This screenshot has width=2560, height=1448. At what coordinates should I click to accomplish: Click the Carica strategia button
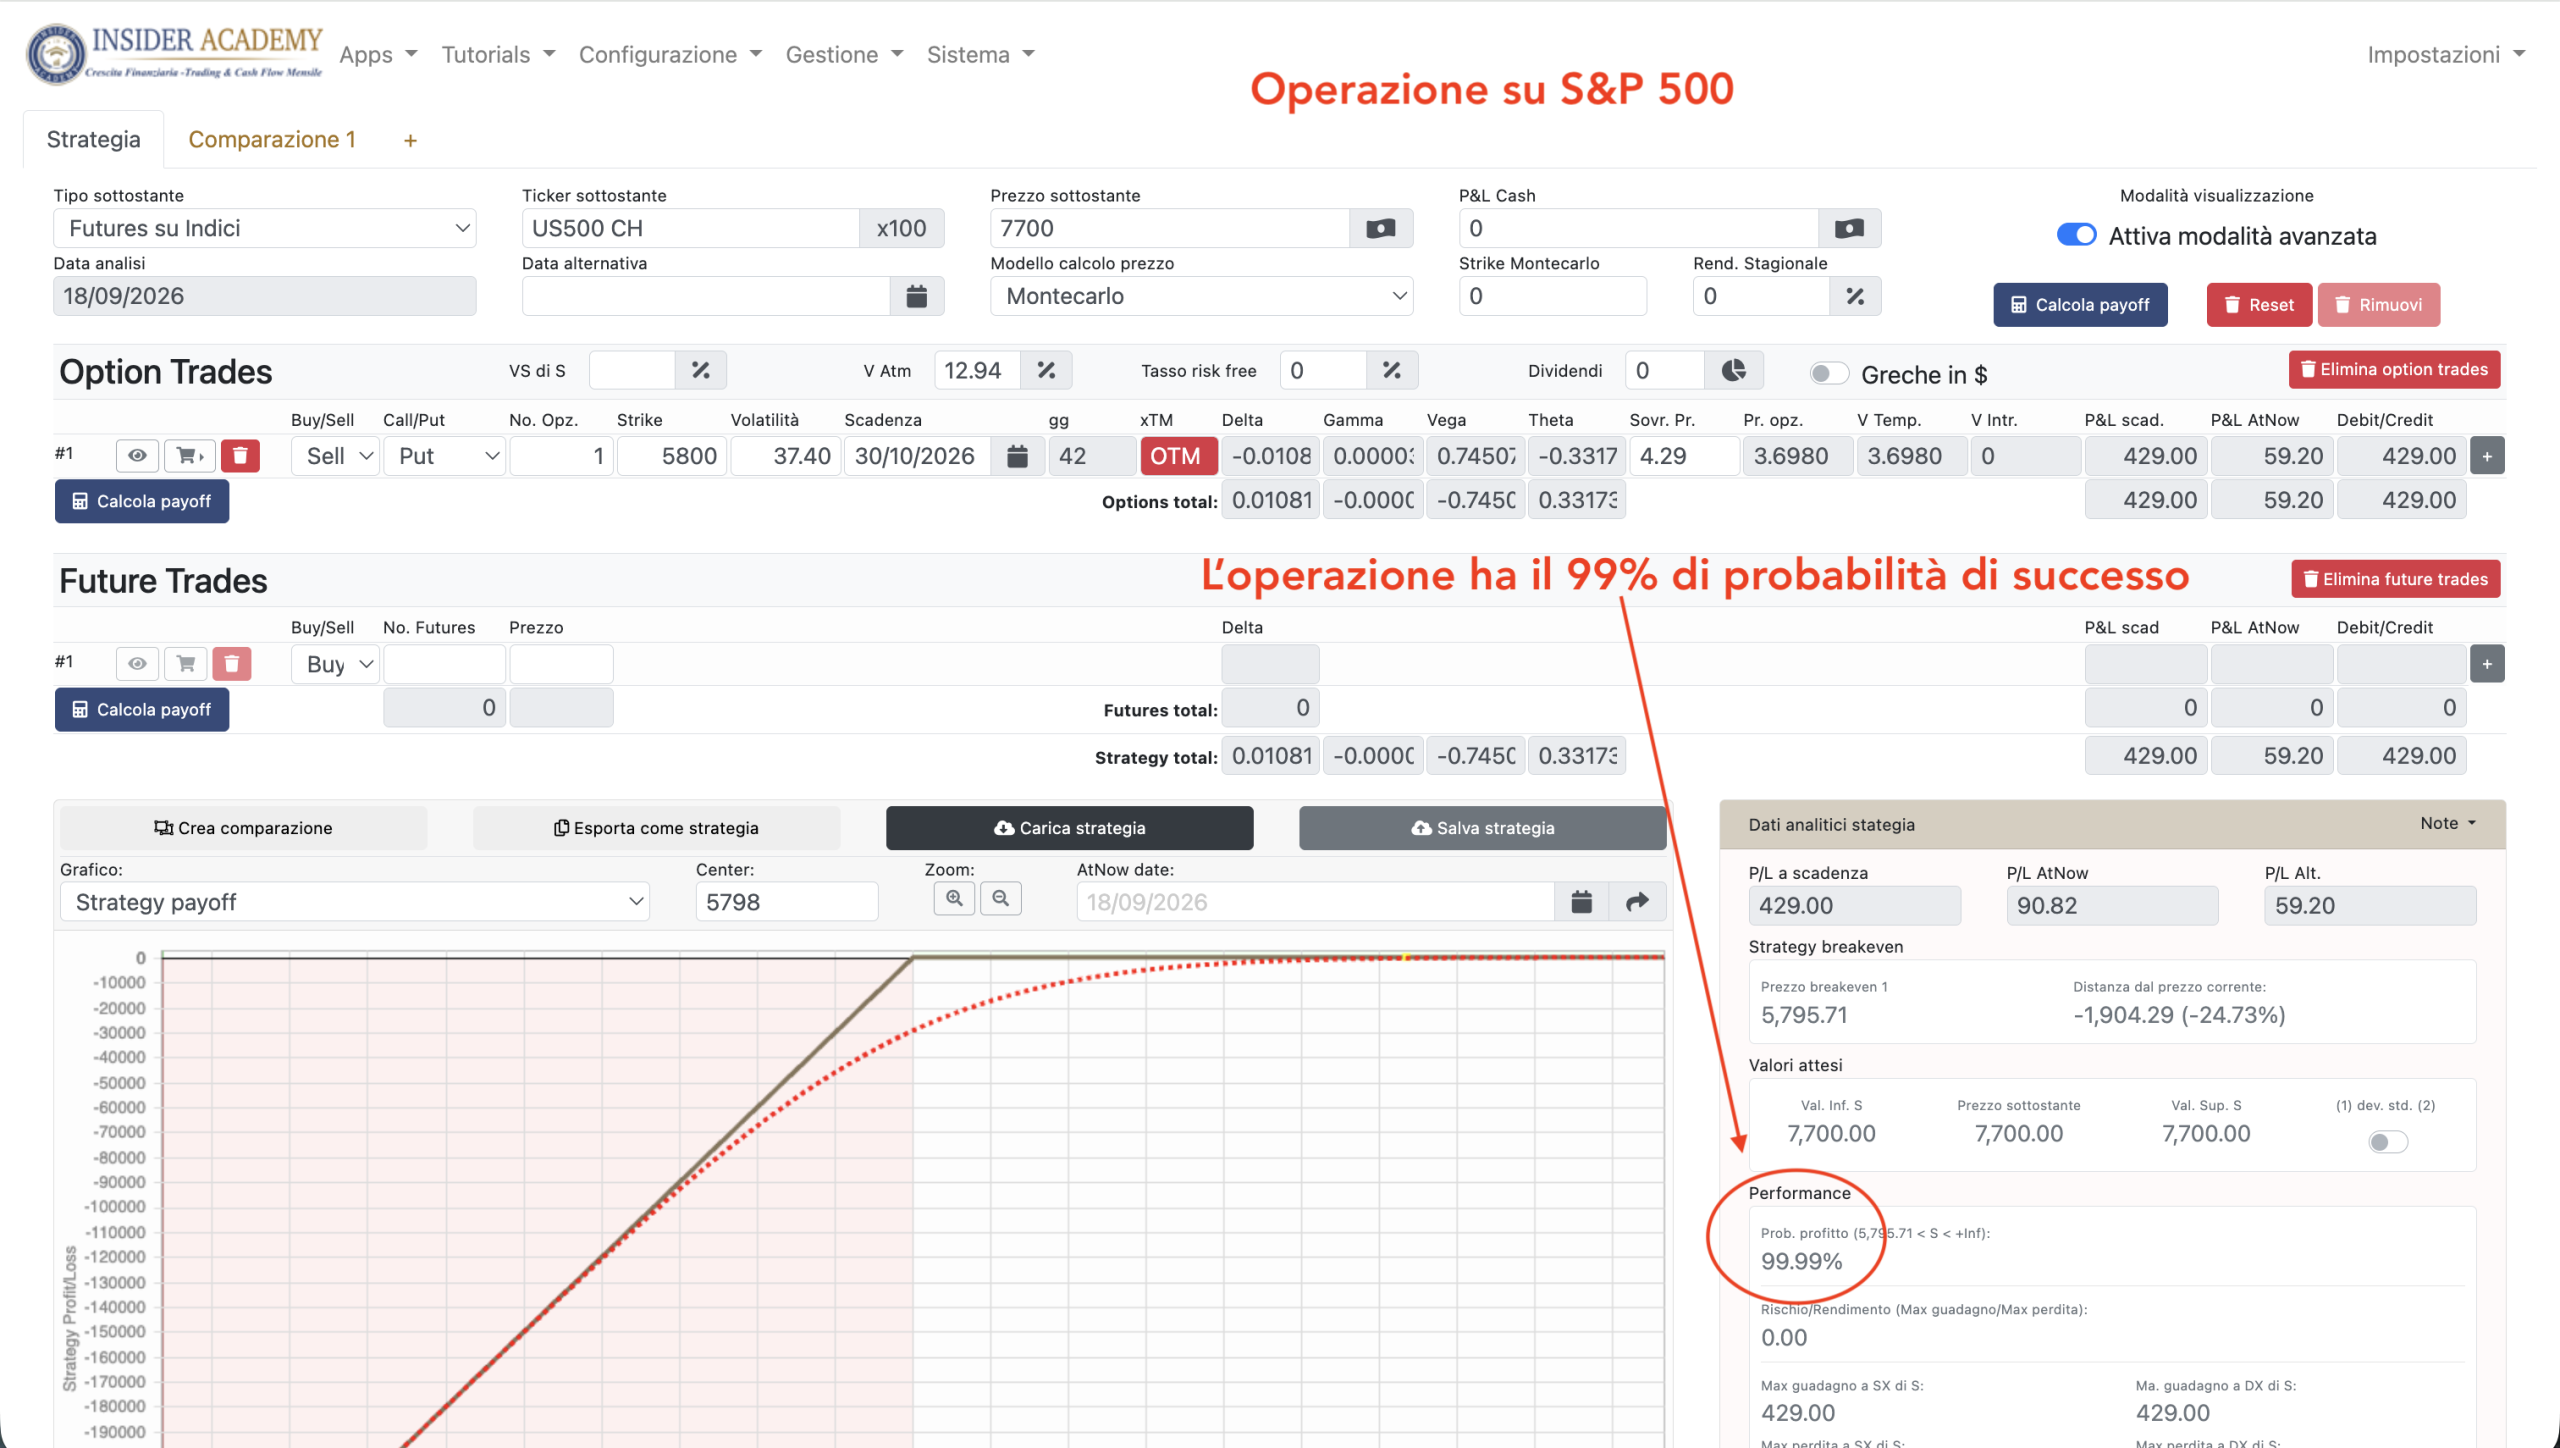tap(1069, 828)
